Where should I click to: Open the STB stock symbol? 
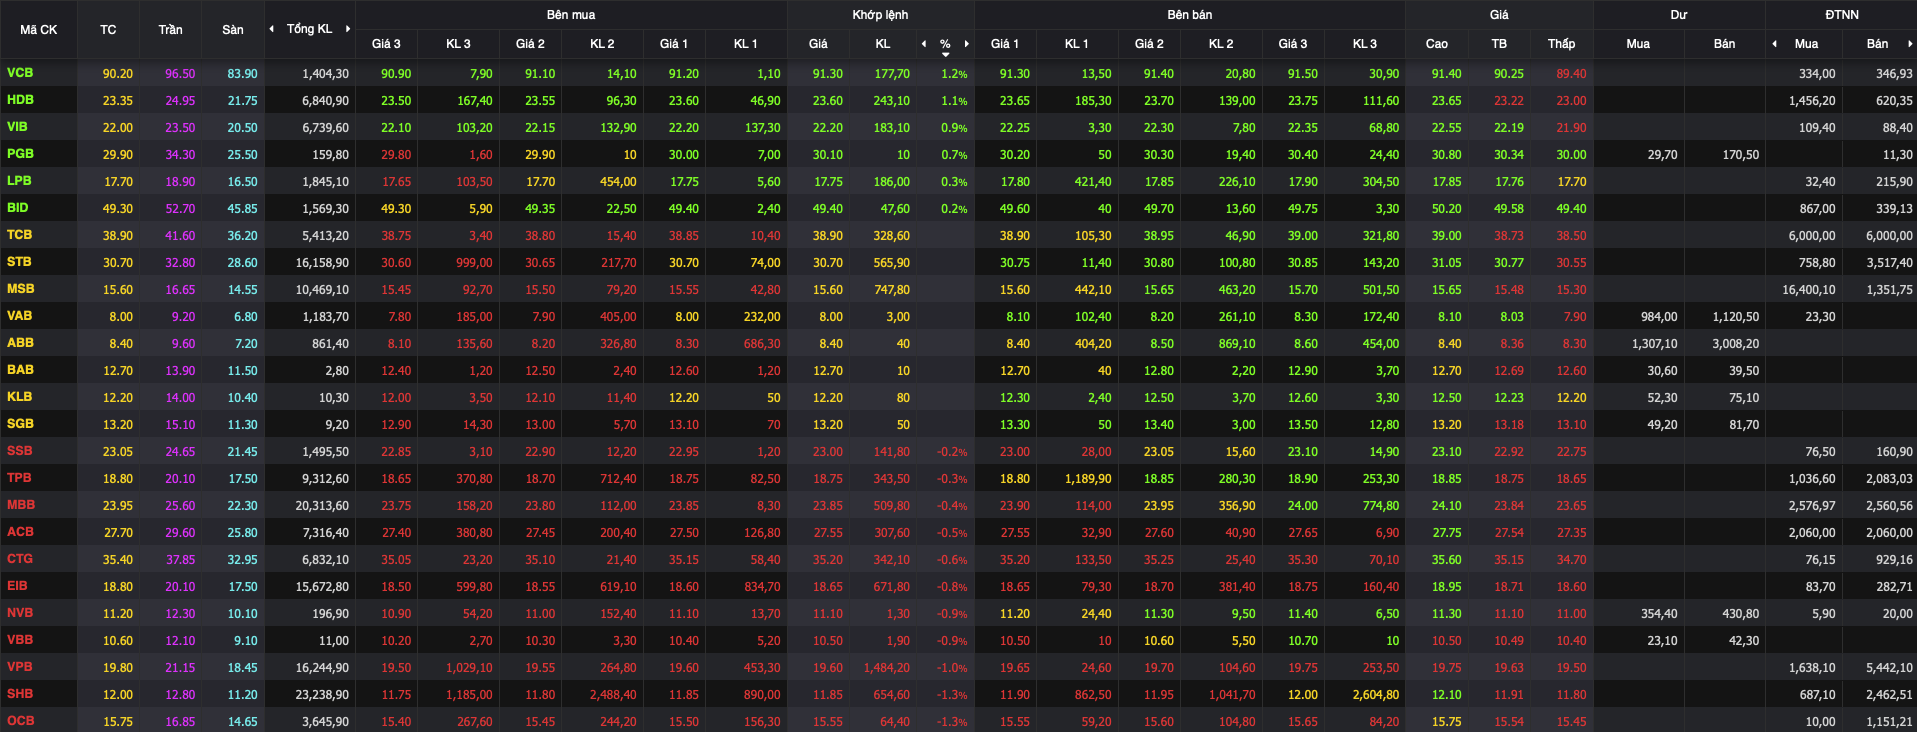pos(19,262)
